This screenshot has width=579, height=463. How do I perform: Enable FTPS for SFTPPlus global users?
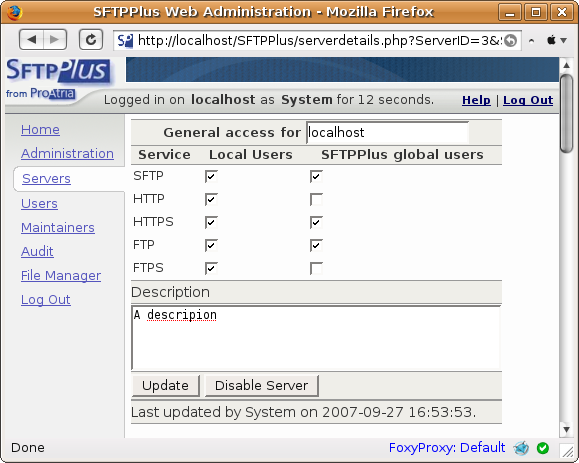[x=316, y=268]
